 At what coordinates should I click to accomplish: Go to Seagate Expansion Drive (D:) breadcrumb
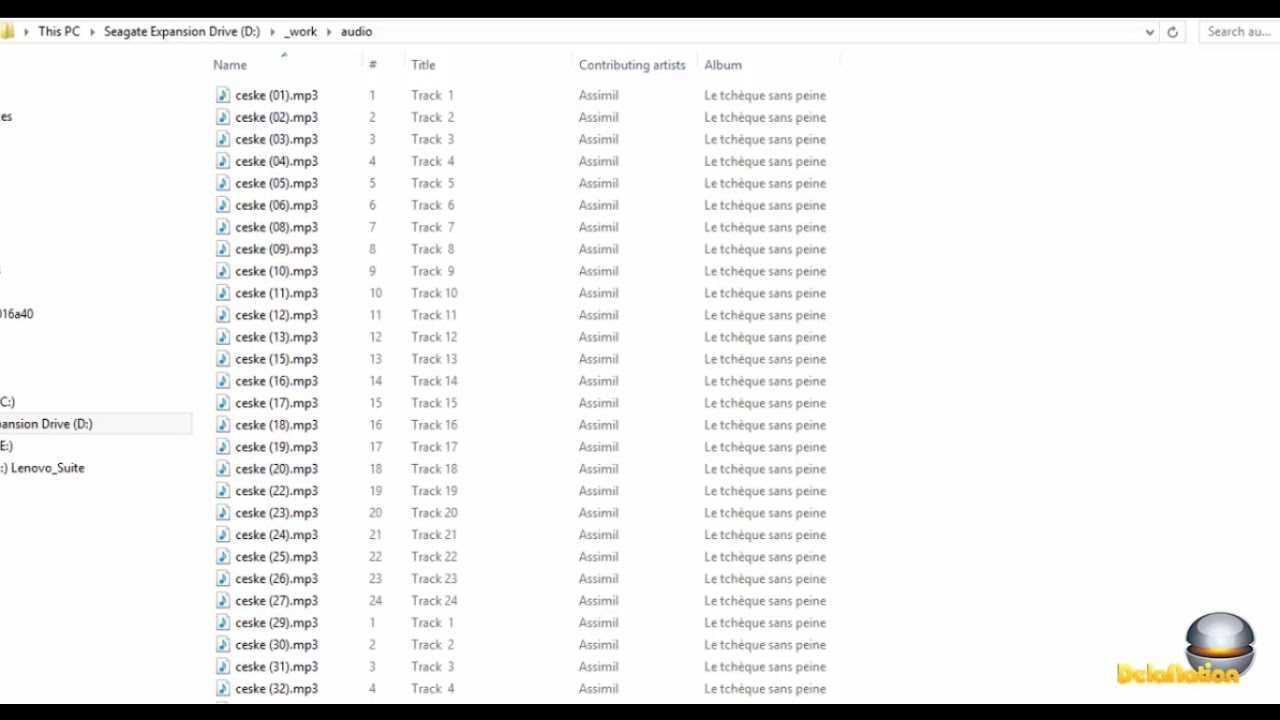point(182,32)
